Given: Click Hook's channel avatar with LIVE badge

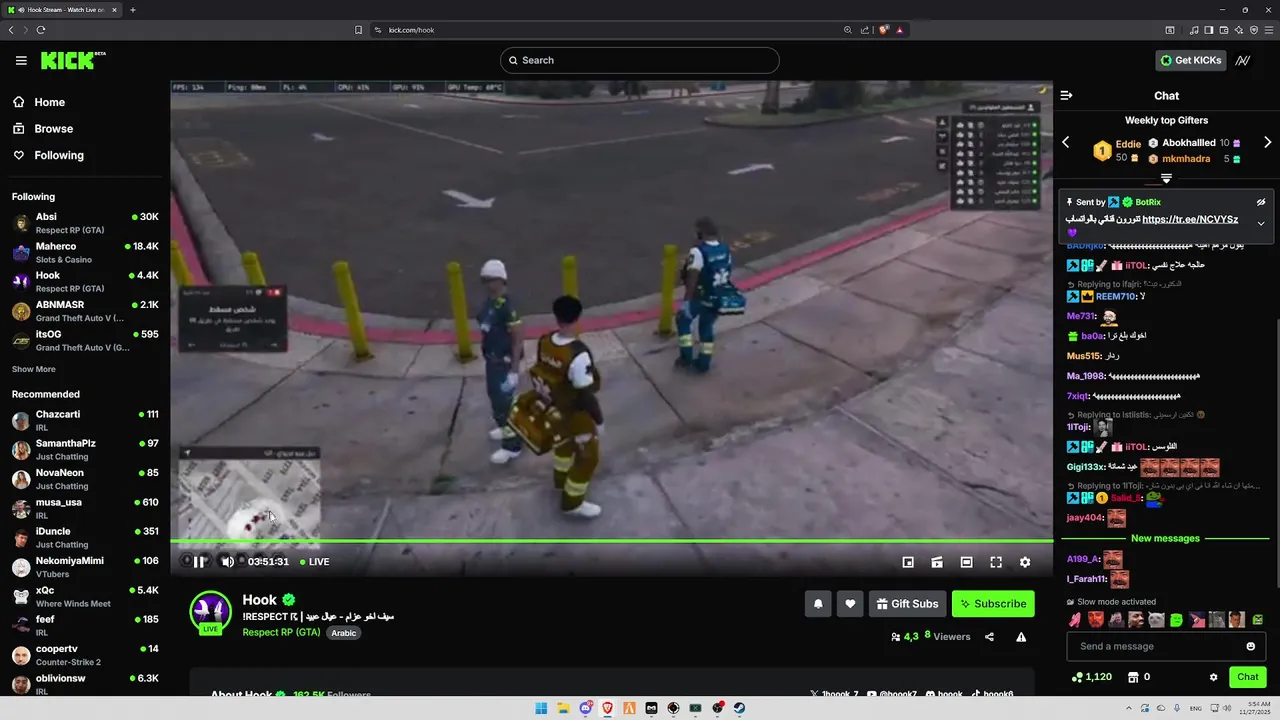Looking at the screenshot, I should (211, 612).
